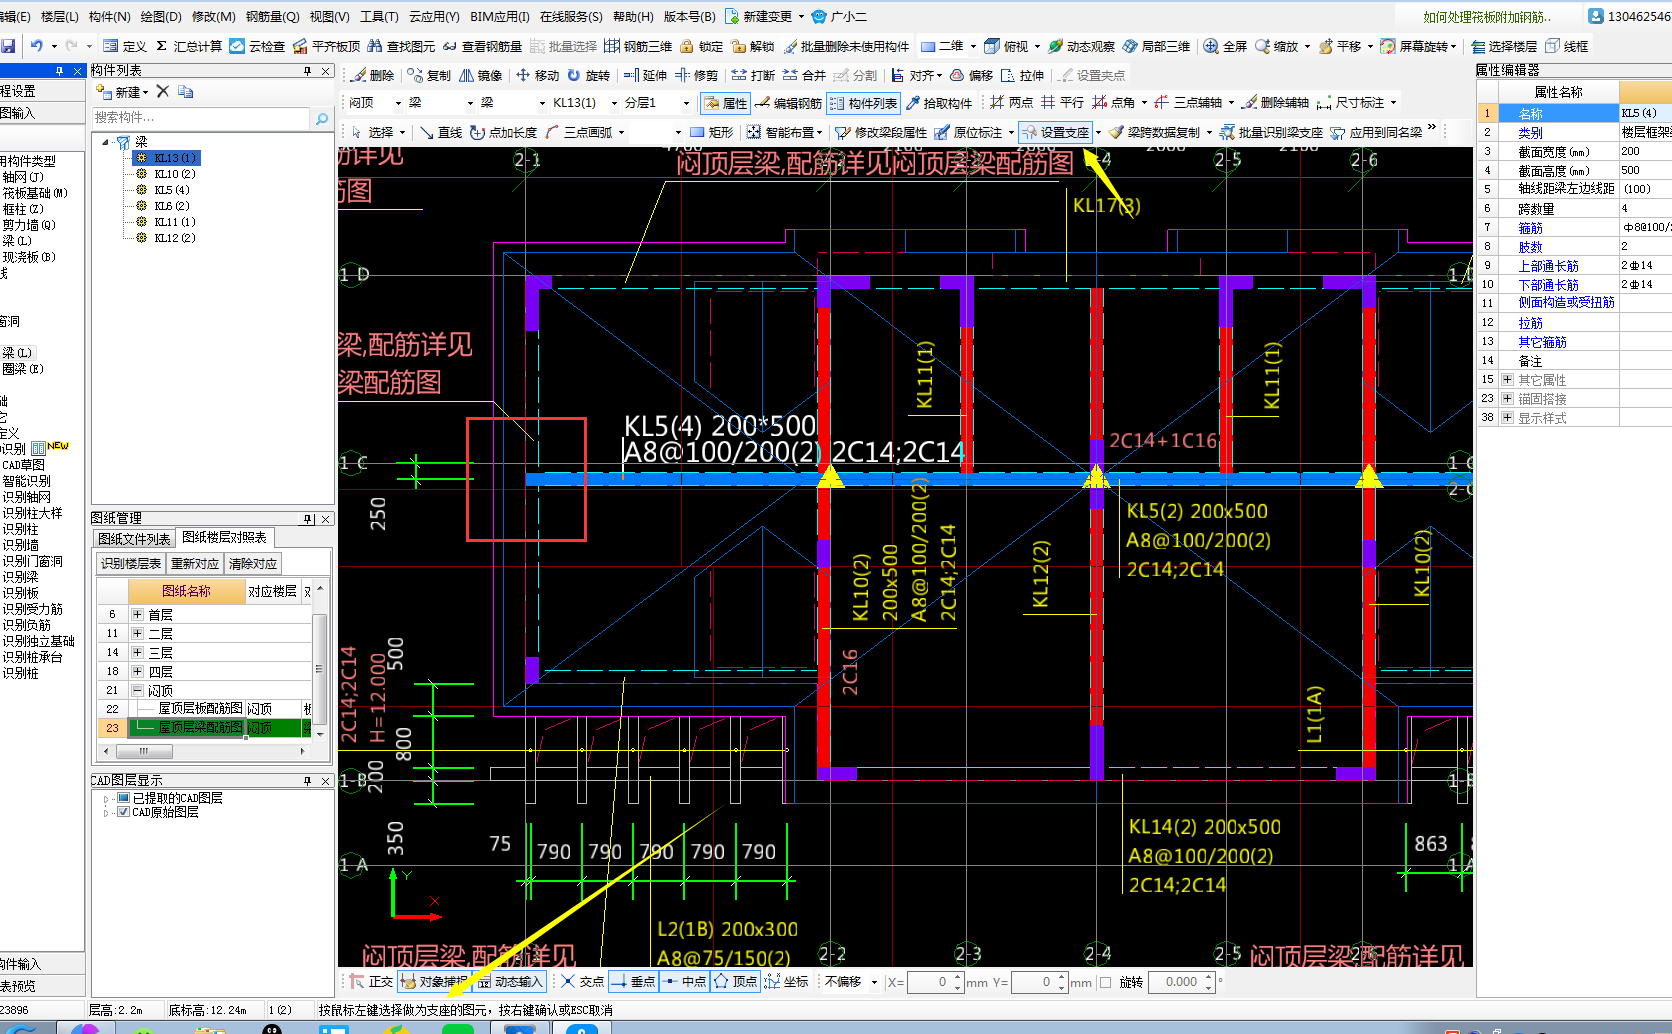Expand the 三层 drawing row
The image size is (1672, 1034).
(x=137, y=652)
